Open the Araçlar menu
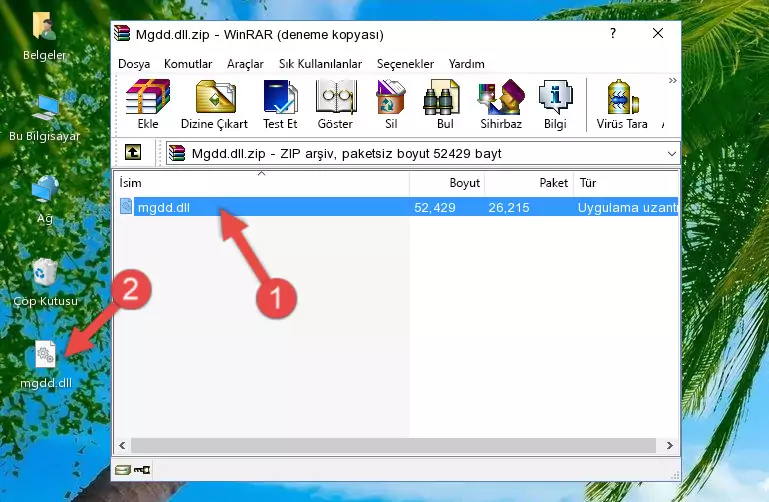The height and width of the screenshot is (502, 769). (x=245, y=64)
